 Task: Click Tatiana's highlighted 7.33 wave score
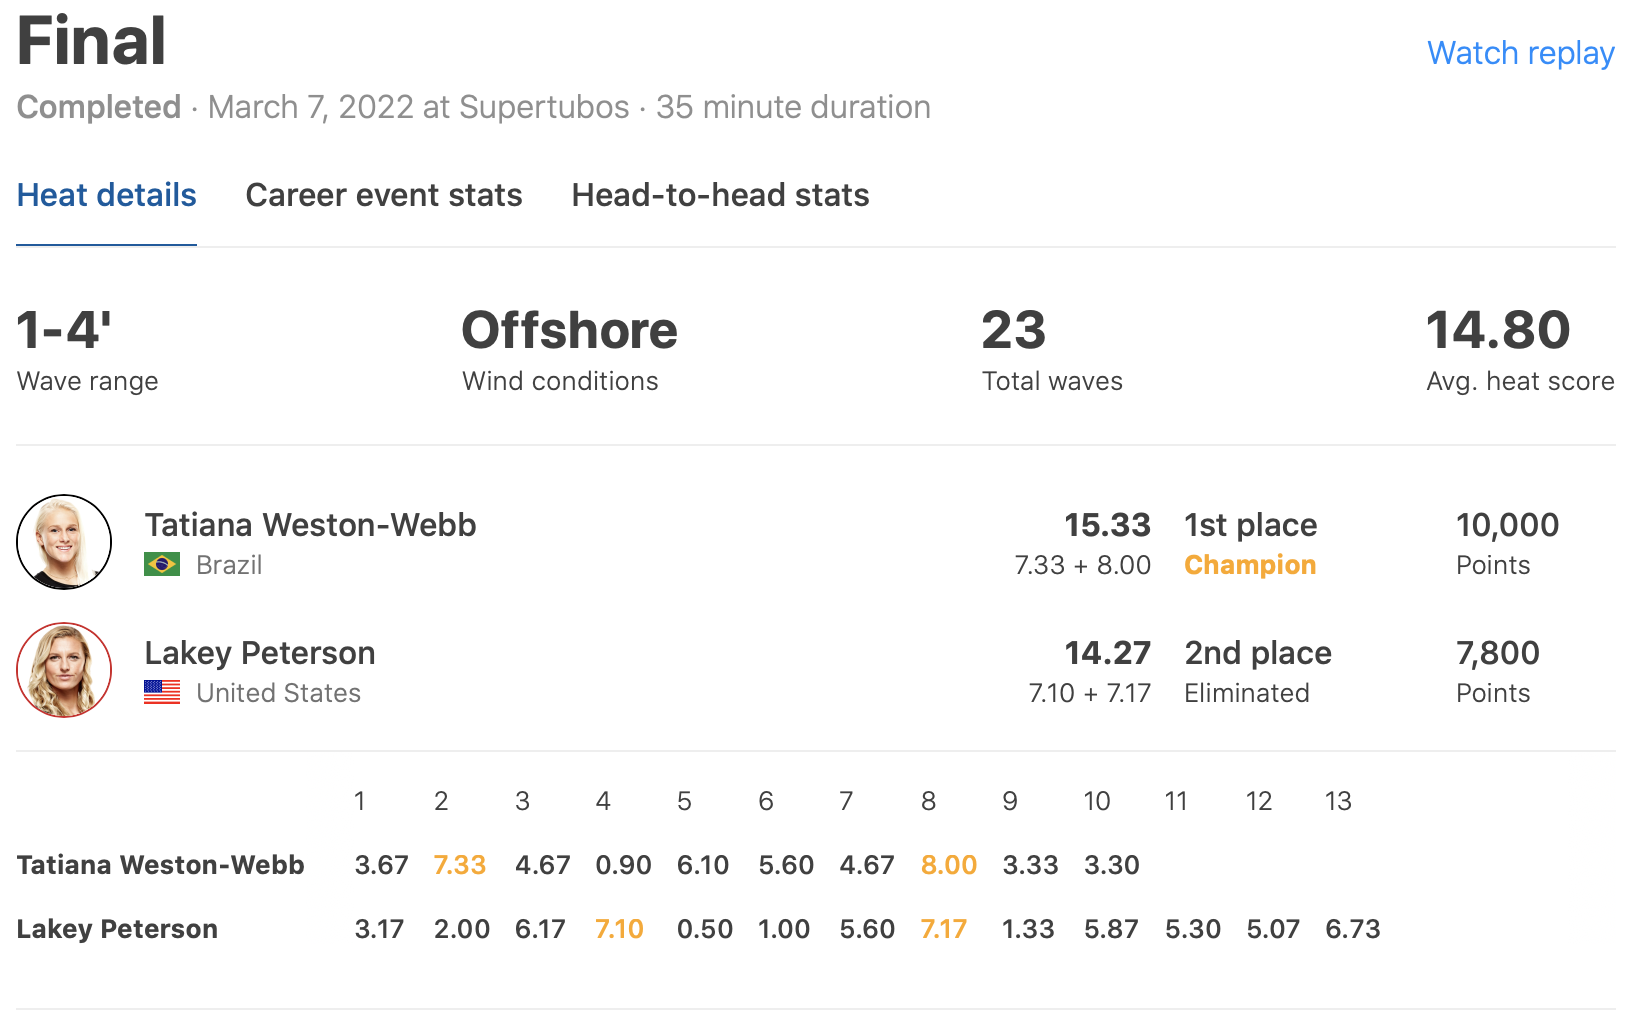(460, 865)
